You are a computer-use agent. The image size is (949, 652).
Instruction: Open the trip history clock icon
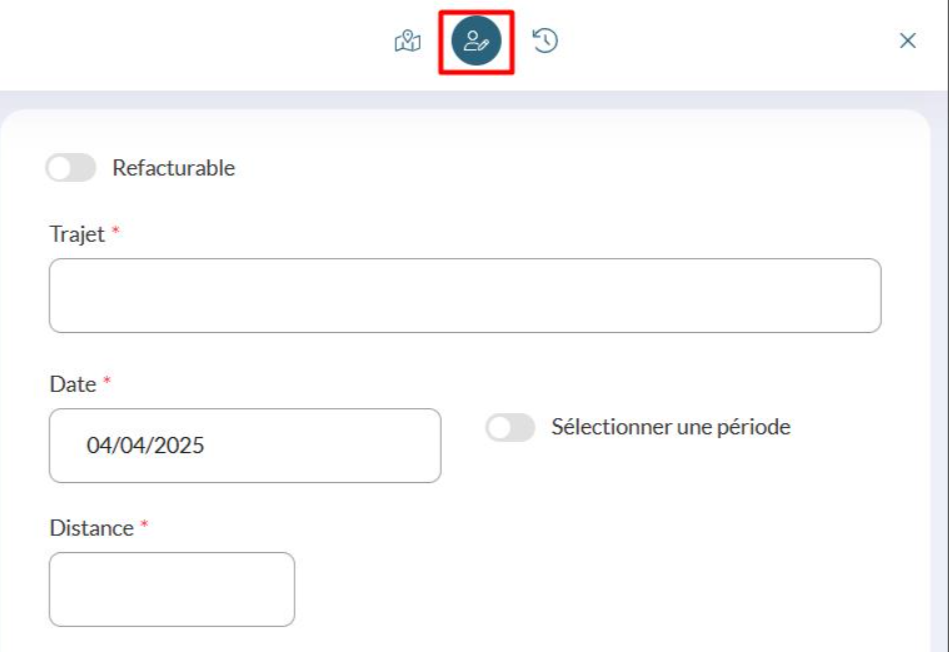pyautogui.click(x=545, y=41)
